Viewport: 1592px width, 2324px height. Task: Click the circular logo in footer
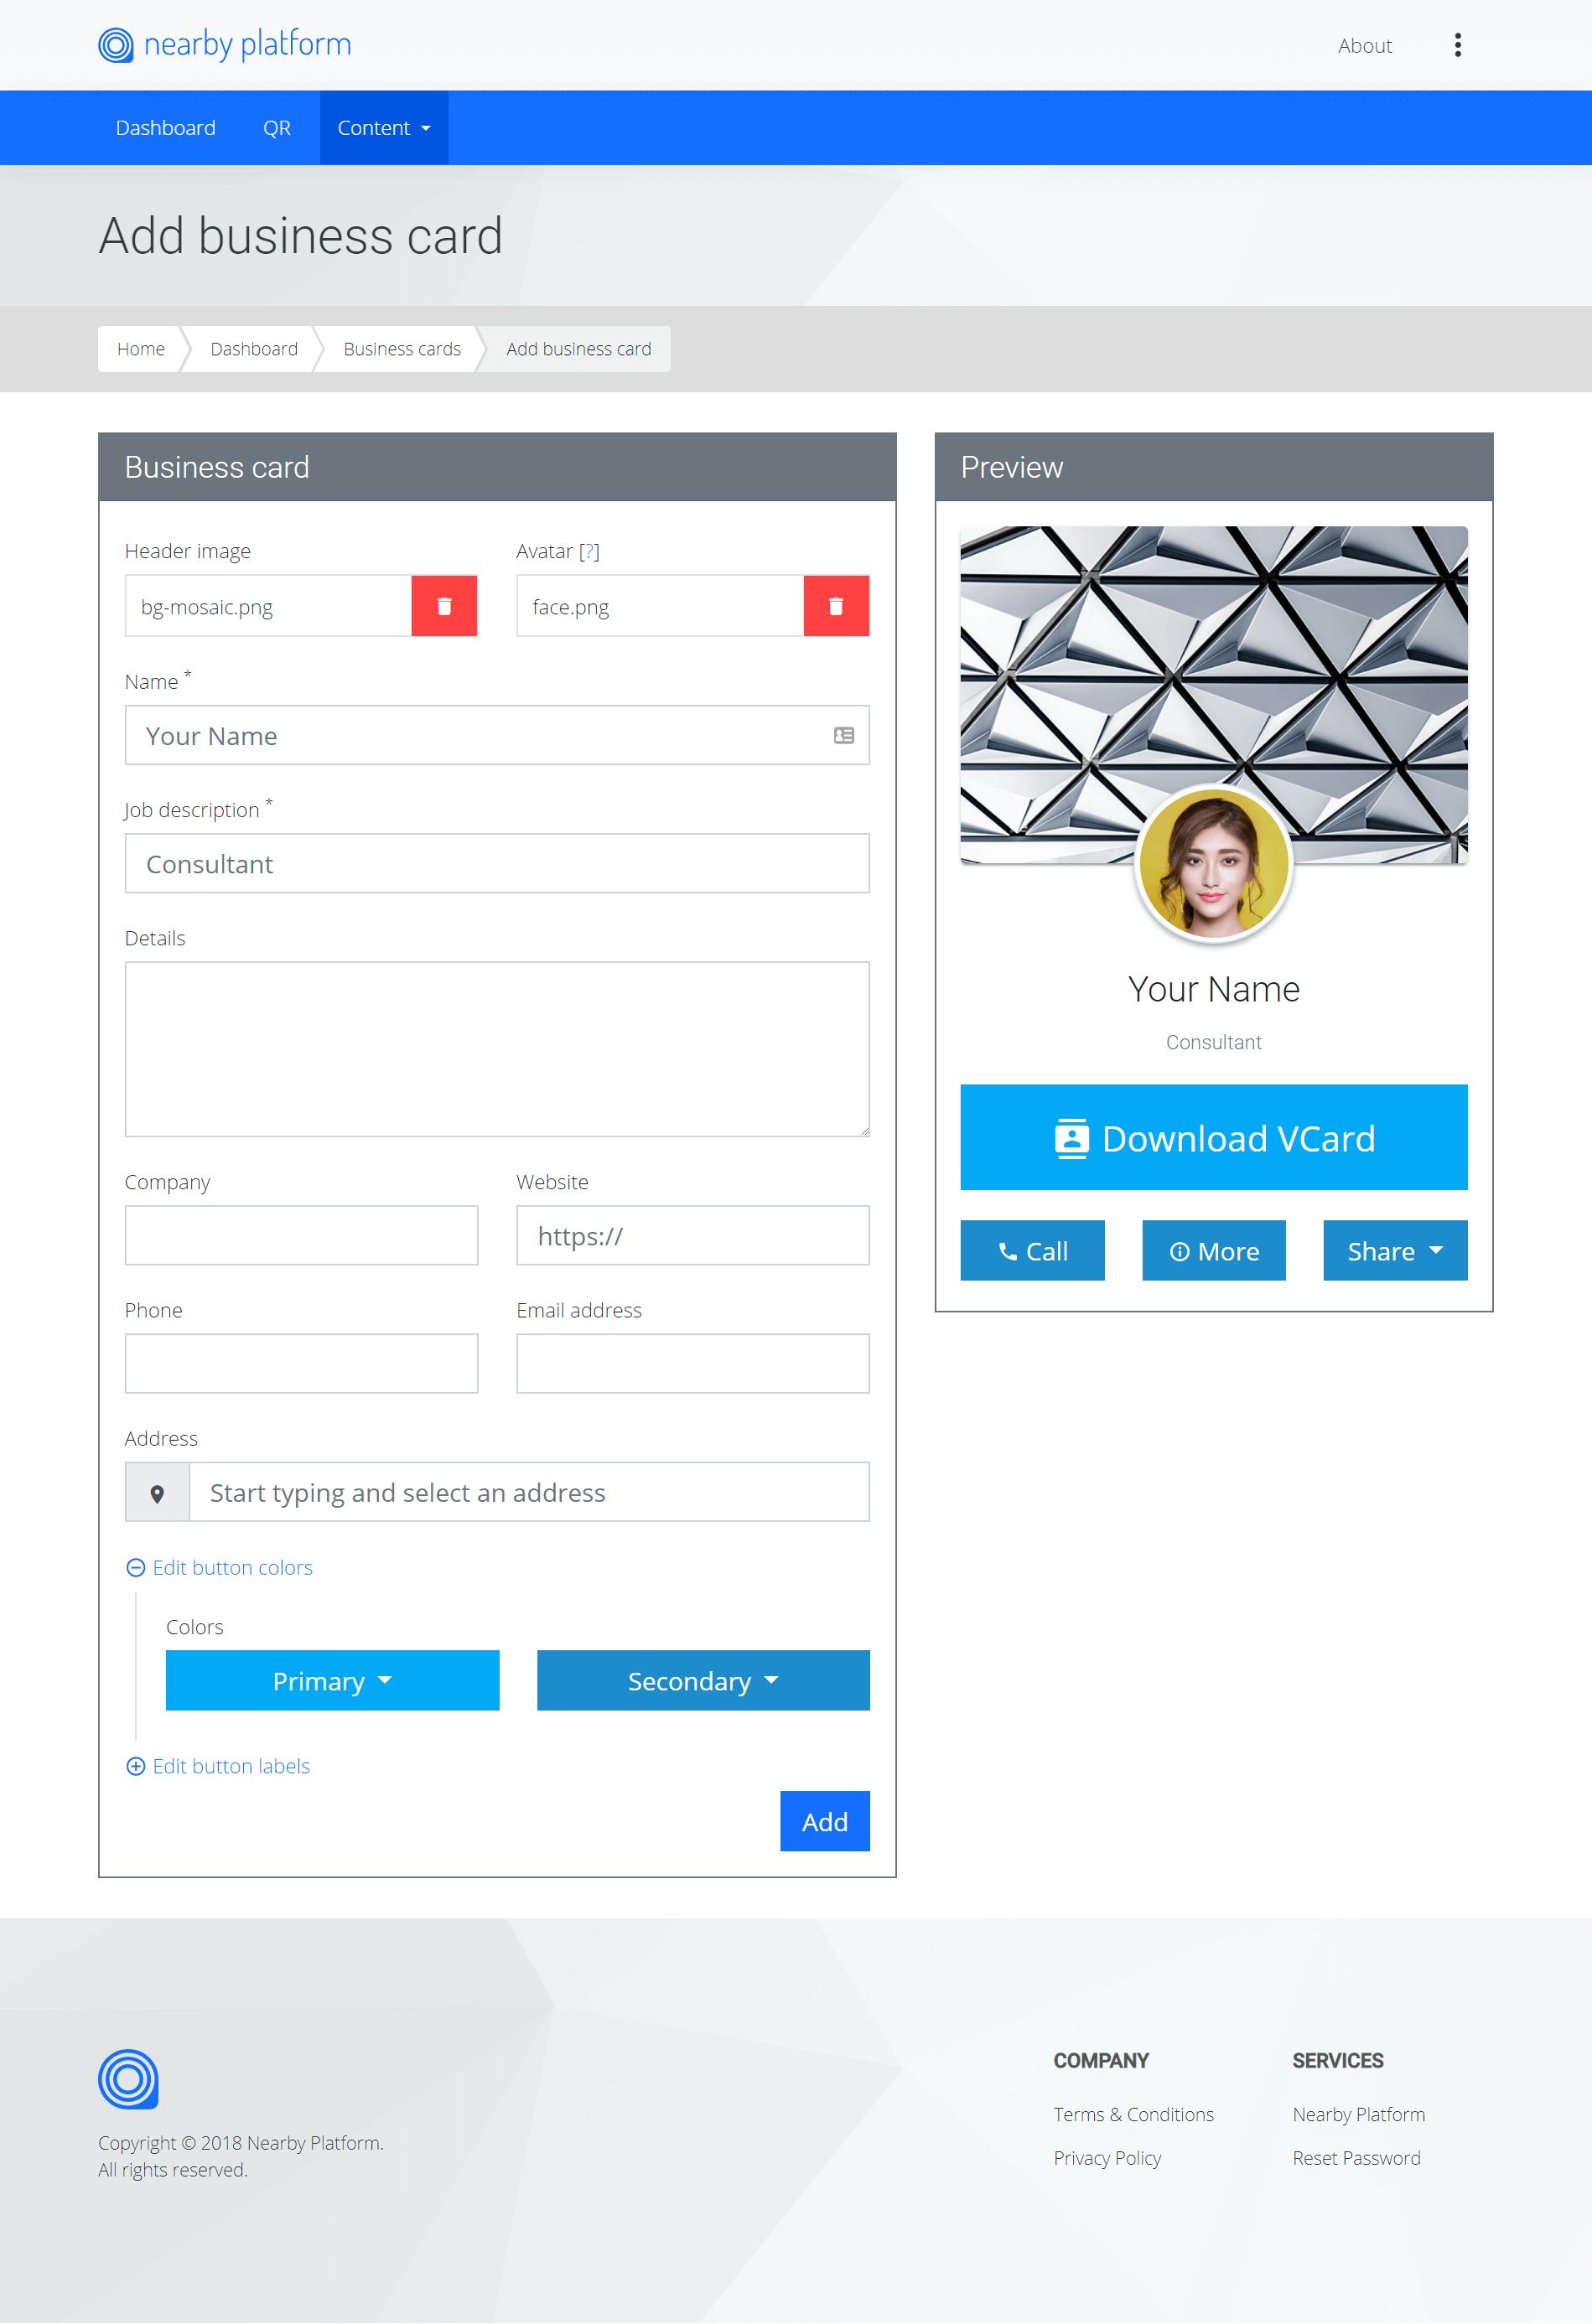pos(128,2079)
